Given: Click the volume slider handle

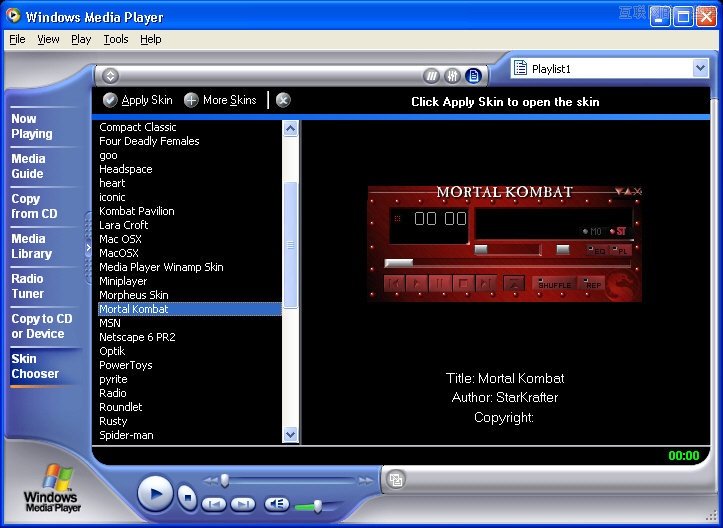Looking at the screenshot, I should pos(318,506).
